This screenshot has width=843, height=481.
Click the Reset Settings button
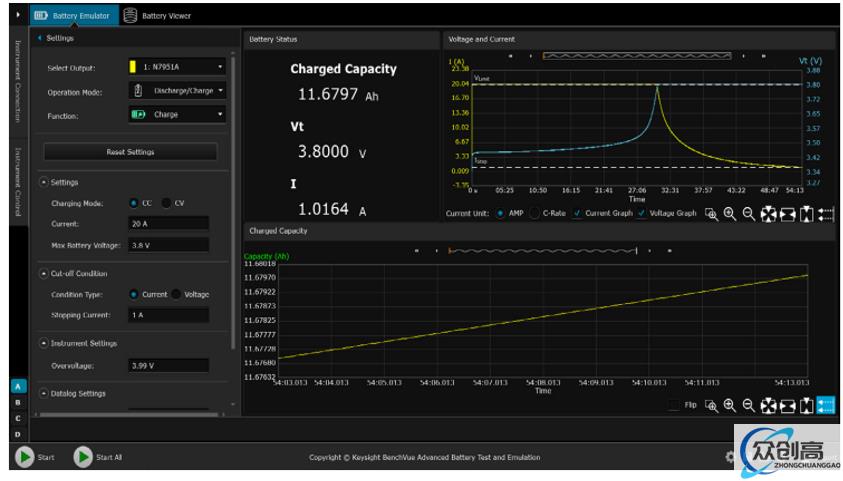point(130,152)
